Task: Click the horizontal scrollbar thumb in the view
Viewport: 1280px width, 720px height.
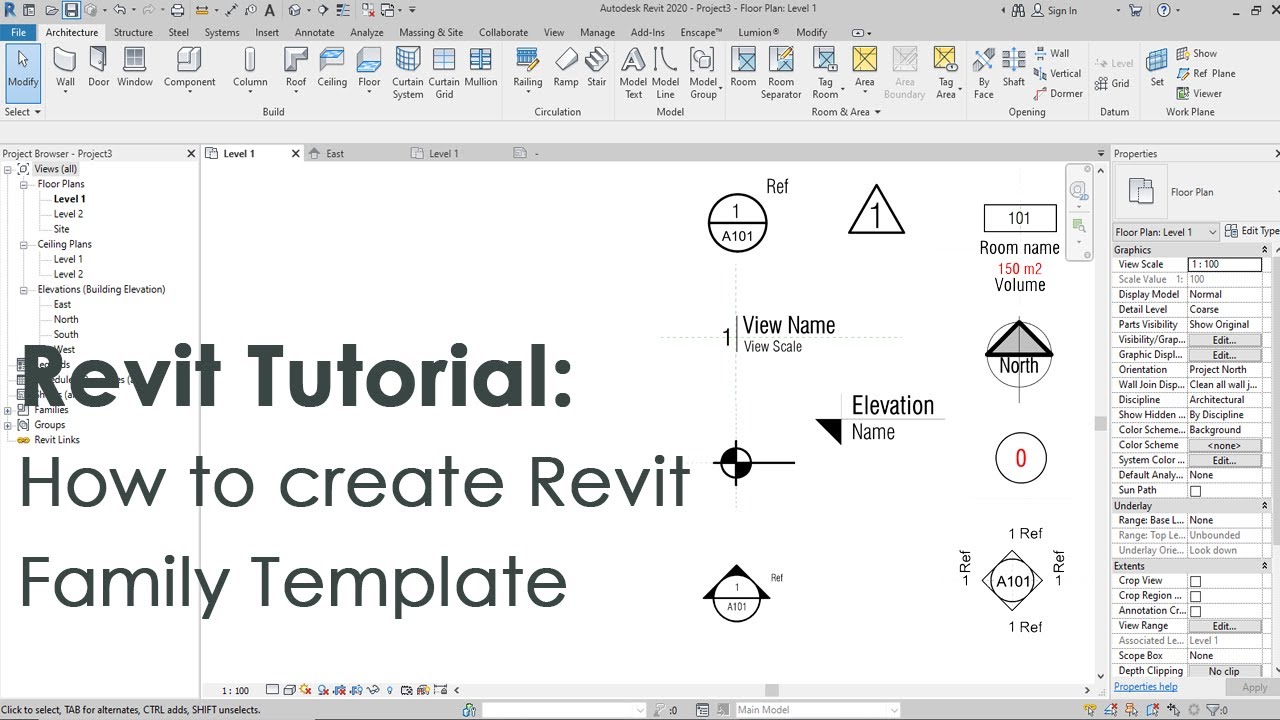Action: click(771, 690)
